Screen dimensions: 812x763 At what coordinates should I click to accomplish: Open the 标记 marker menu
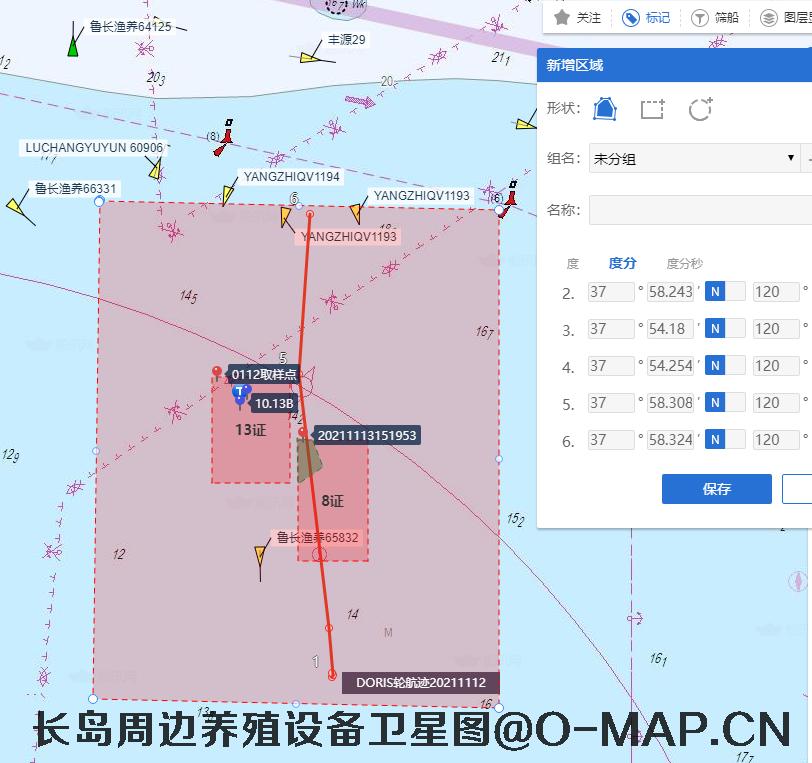(646, 17)
